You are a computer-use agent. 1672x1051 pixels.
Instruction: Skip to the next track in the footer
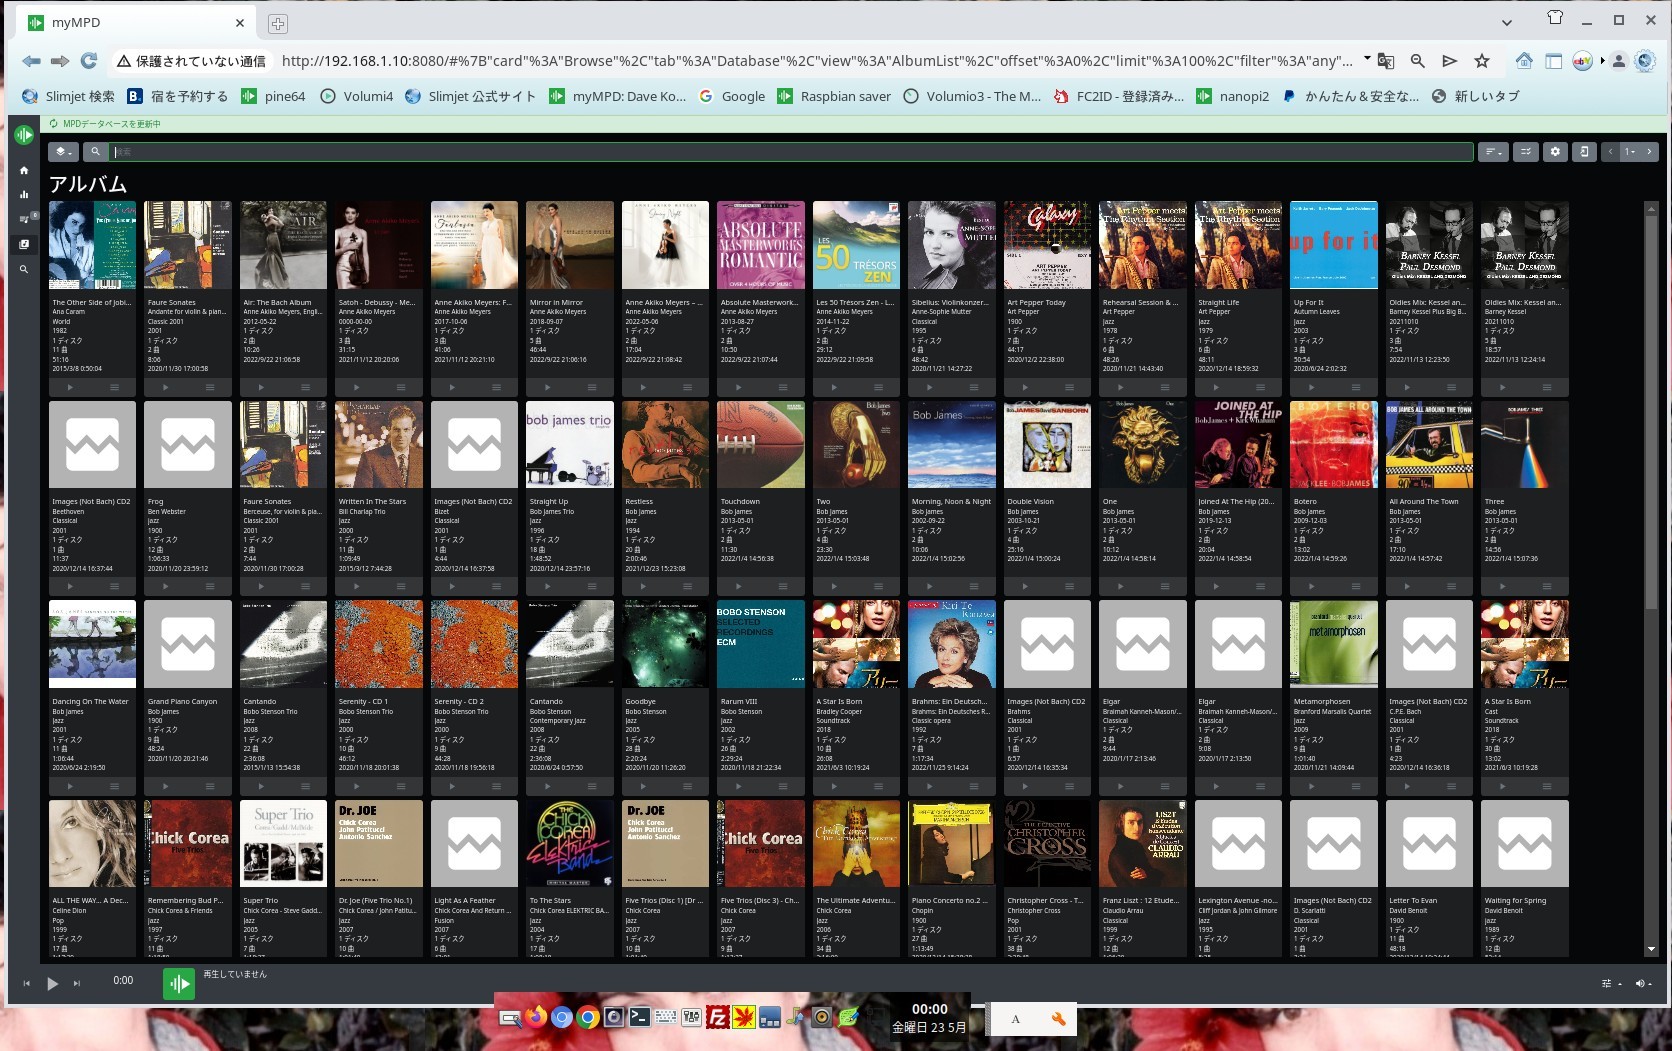coord(77,984)
